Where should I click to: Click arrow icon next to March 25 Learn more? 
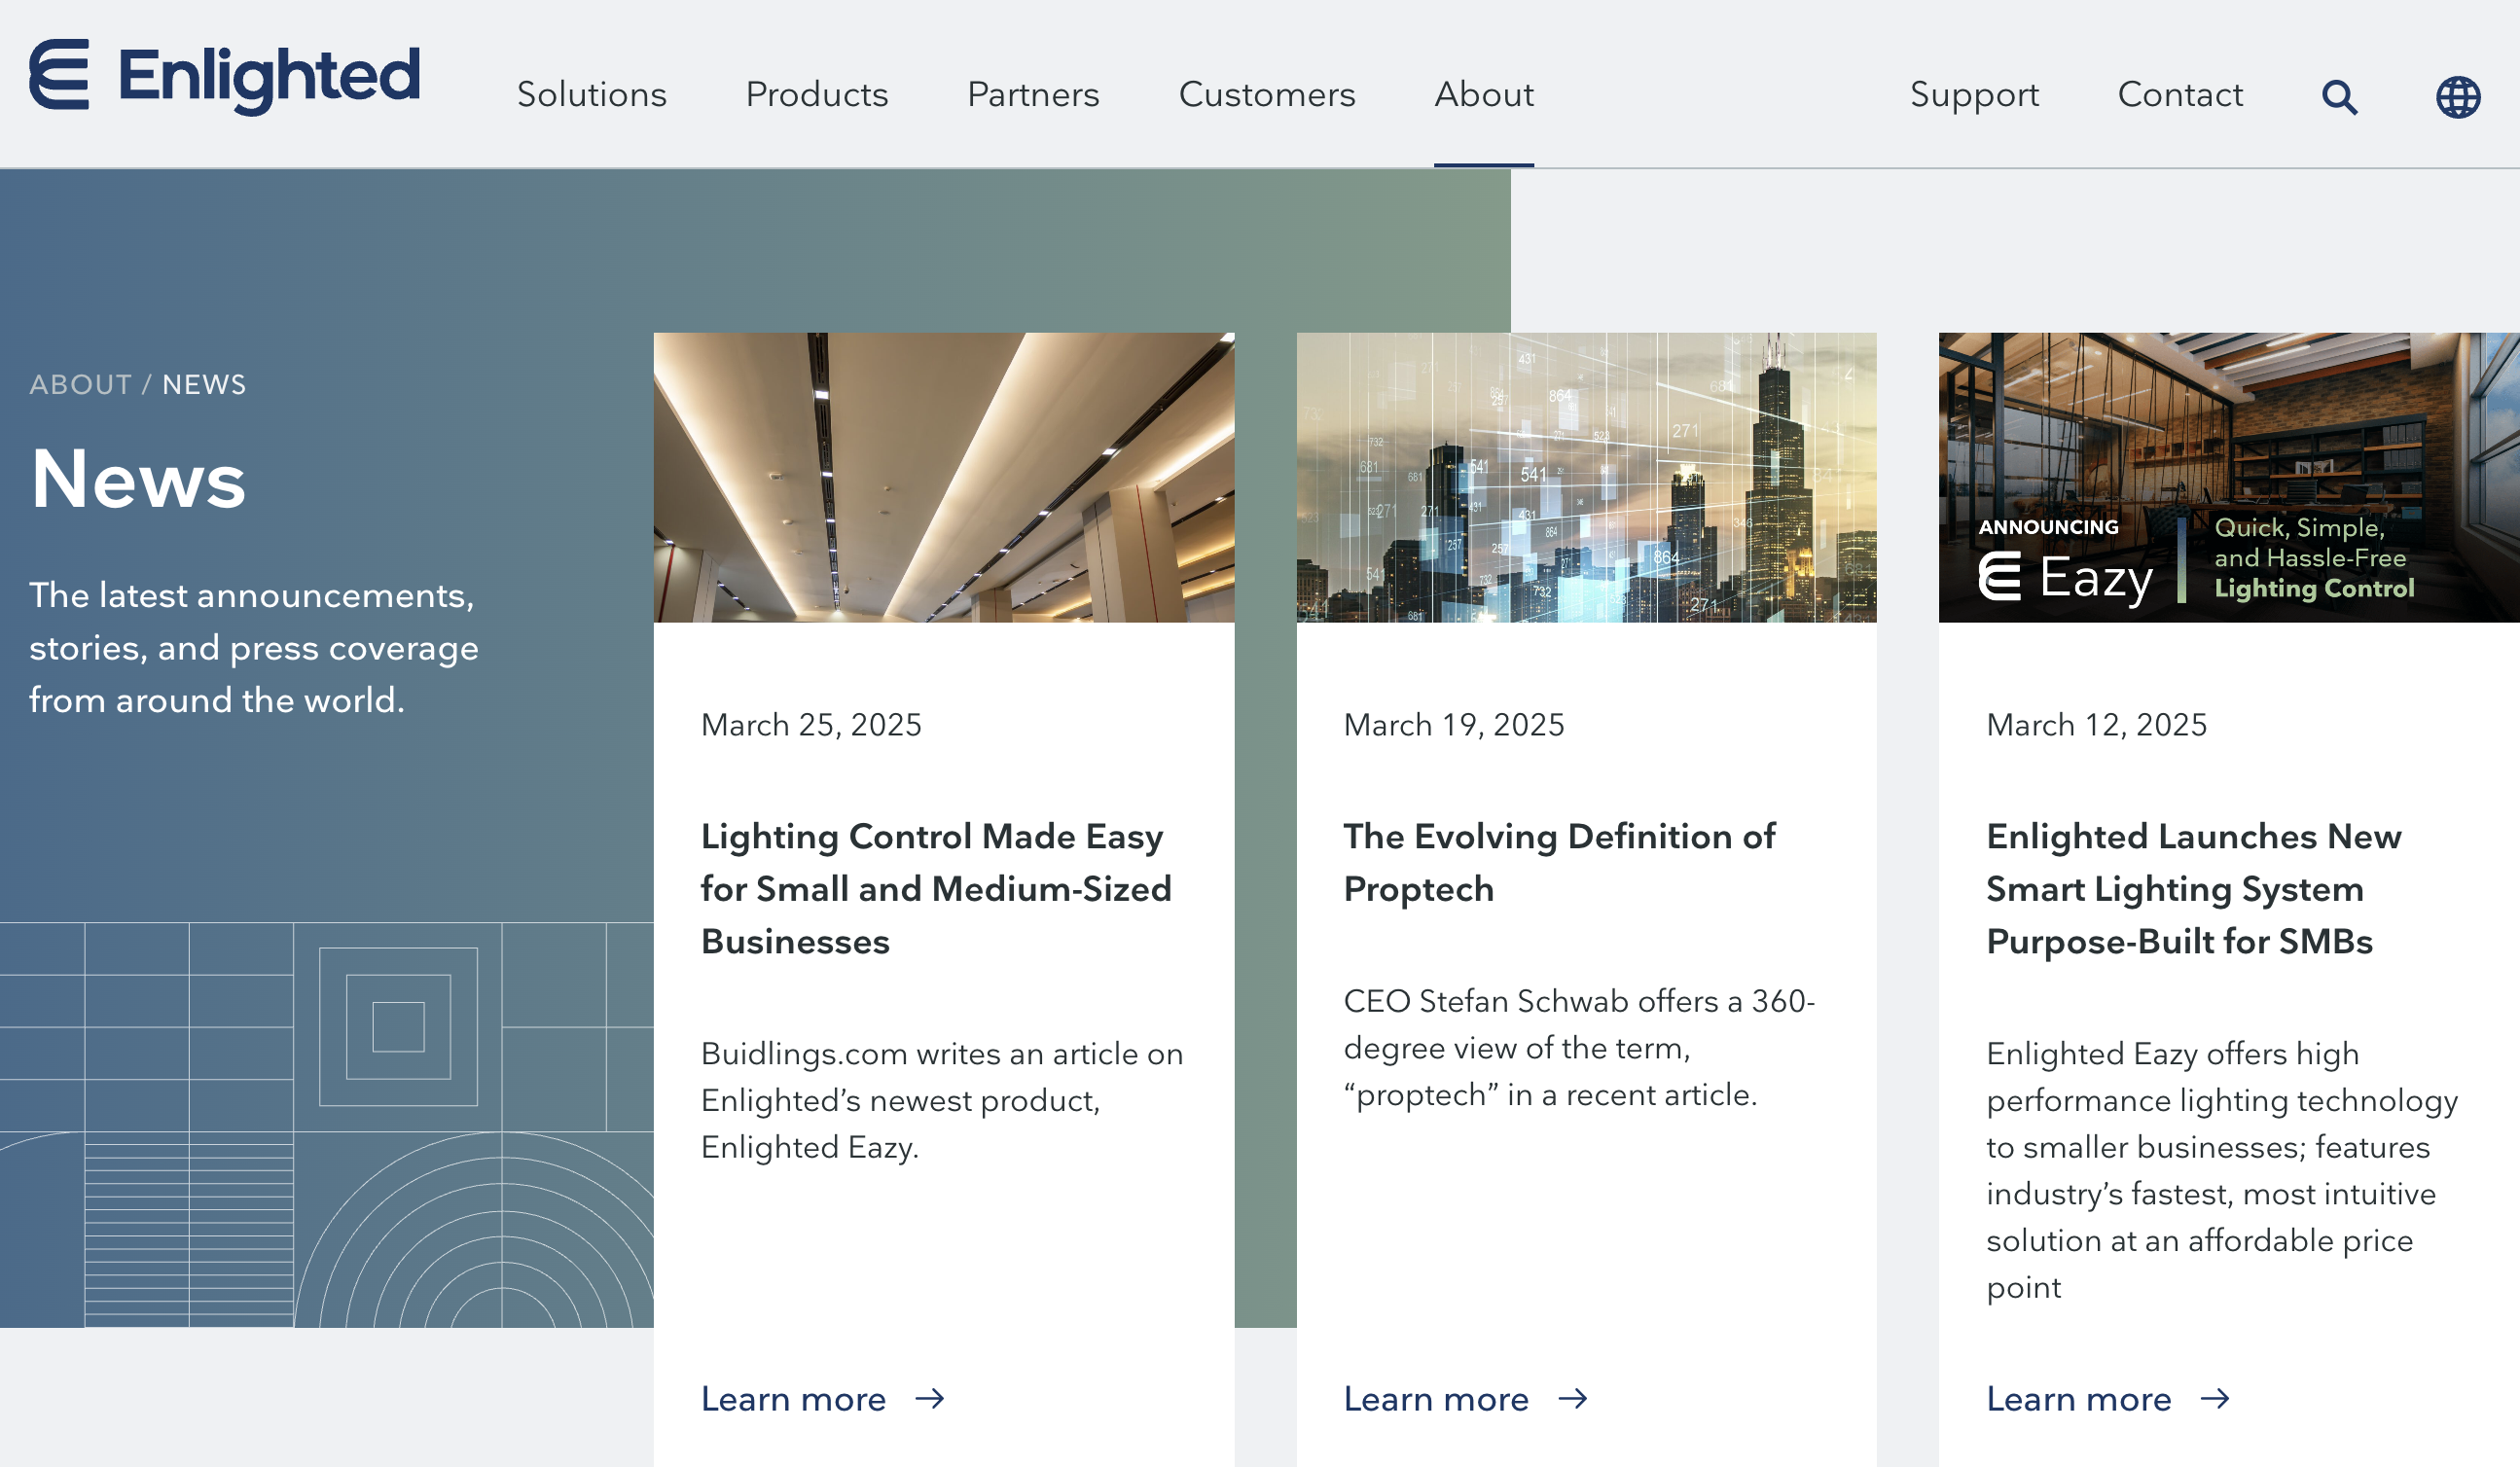930,1398
